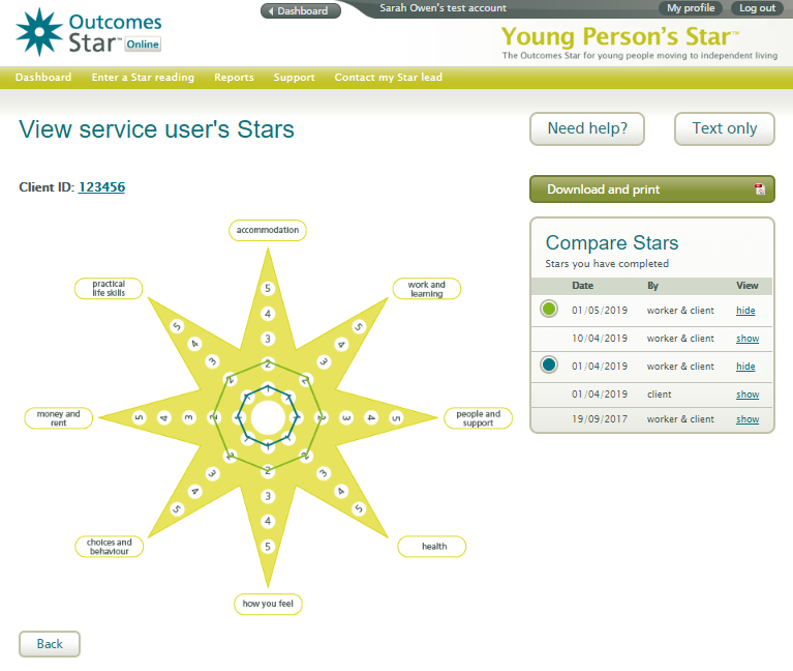Click the choices and behaviour label
793x671 pixels.
109,547
